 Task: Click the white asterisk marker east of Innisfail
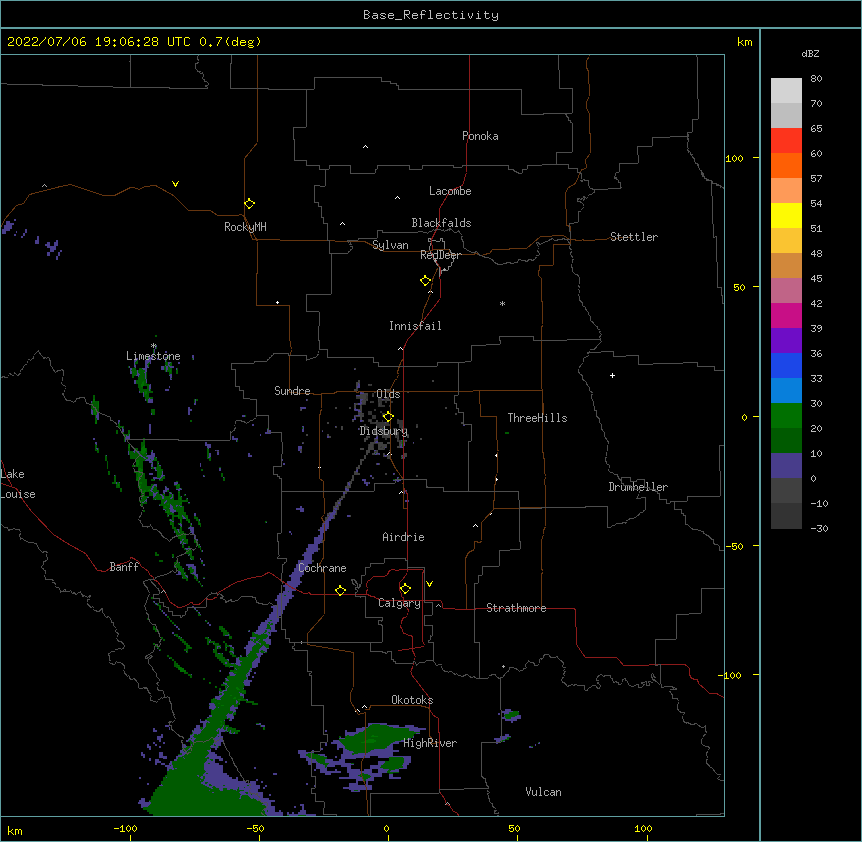tap(502, 303)
